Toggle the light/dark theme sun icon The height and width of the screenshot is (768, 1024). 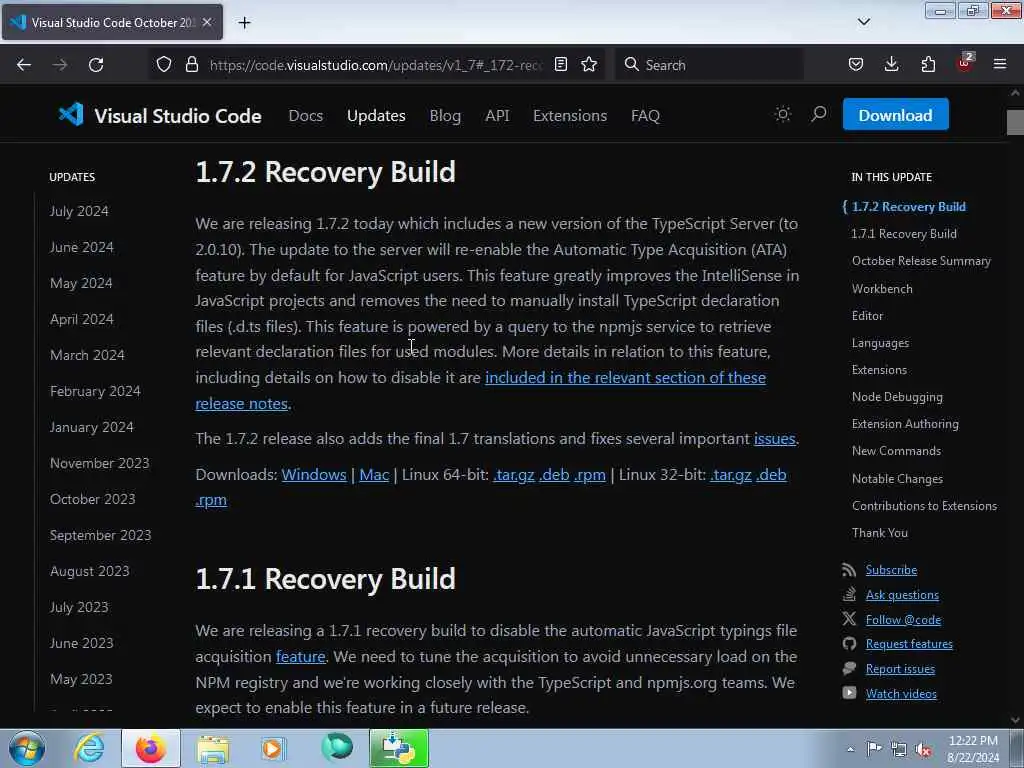(x=782, y=115)
